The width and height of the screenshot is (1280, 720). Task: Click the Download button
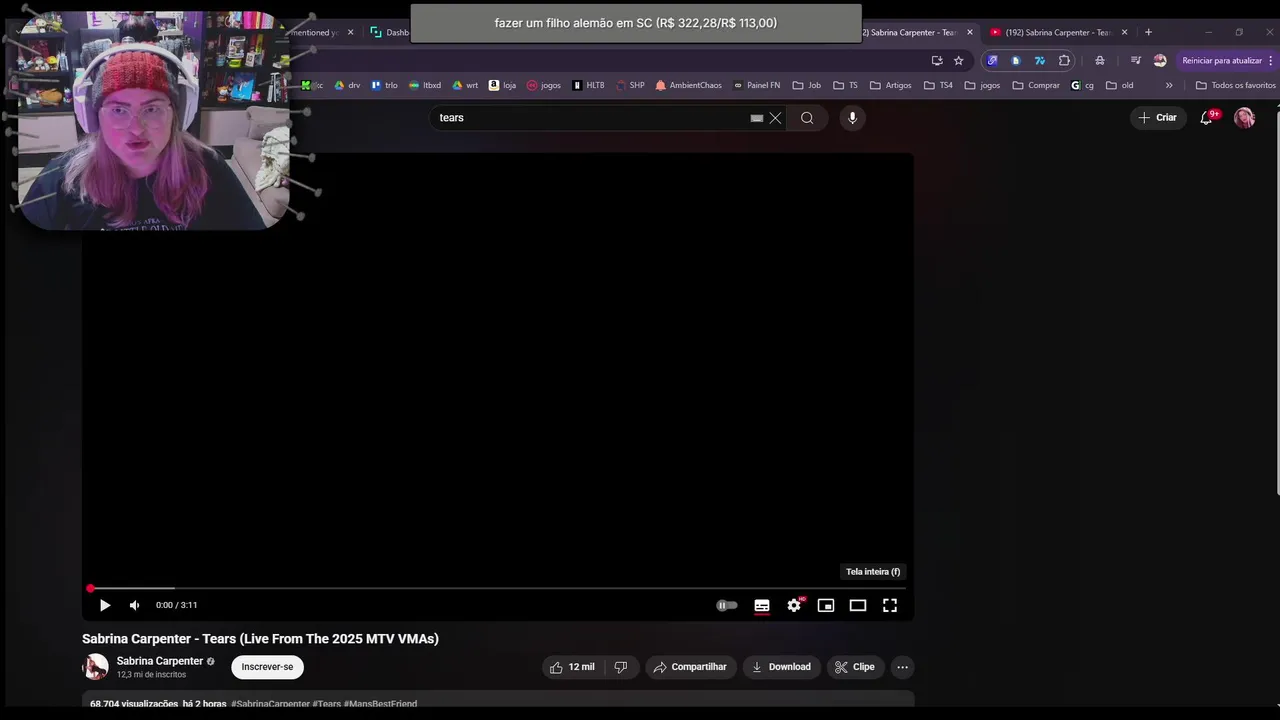click(781, 667)
